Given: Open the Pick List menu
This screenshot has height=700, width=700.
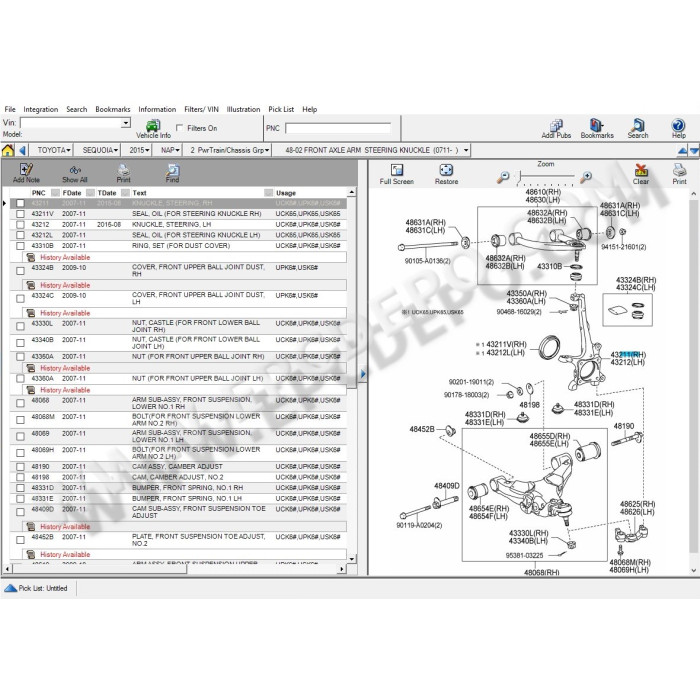Looking at the screenshot, I should (281, 109).
